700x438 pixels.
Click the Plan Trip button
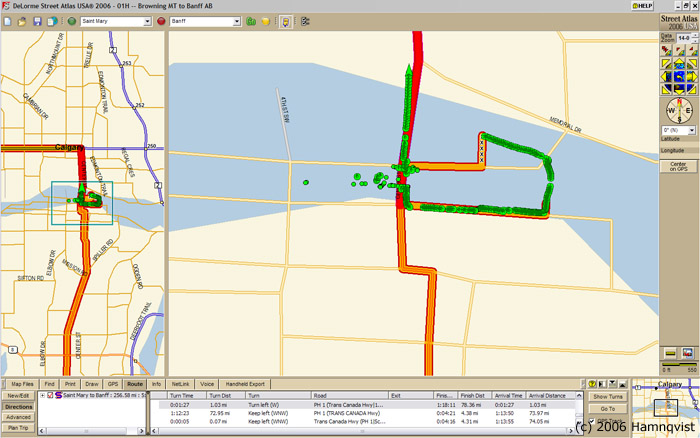pos(18,428)
